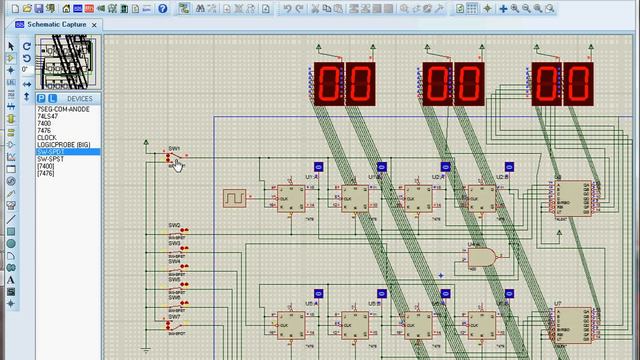
Task: Click the binoculars search icon
Action: point(200,8)
